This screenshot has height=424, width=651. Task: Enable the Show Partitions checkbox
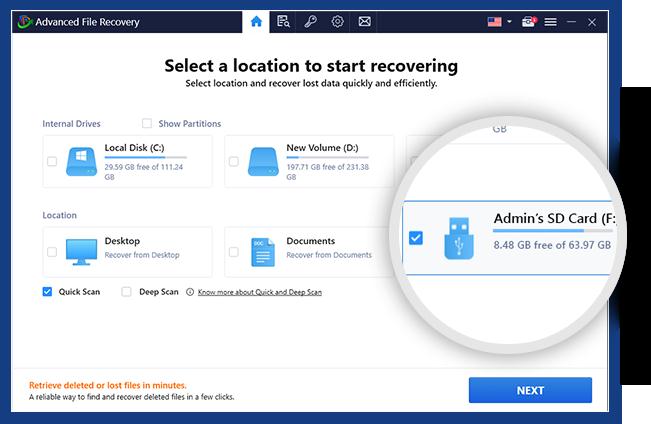147,124
